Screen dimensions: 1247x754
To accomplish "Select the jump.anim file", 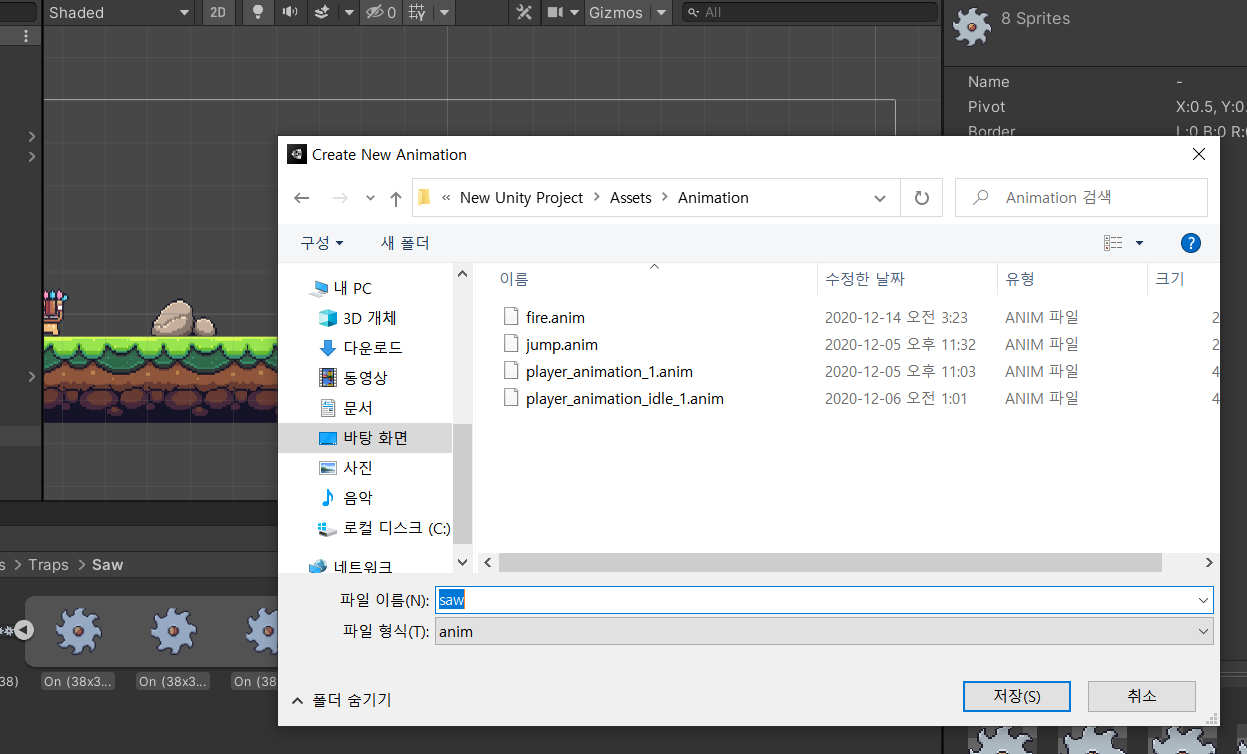I will coord(561,344).
